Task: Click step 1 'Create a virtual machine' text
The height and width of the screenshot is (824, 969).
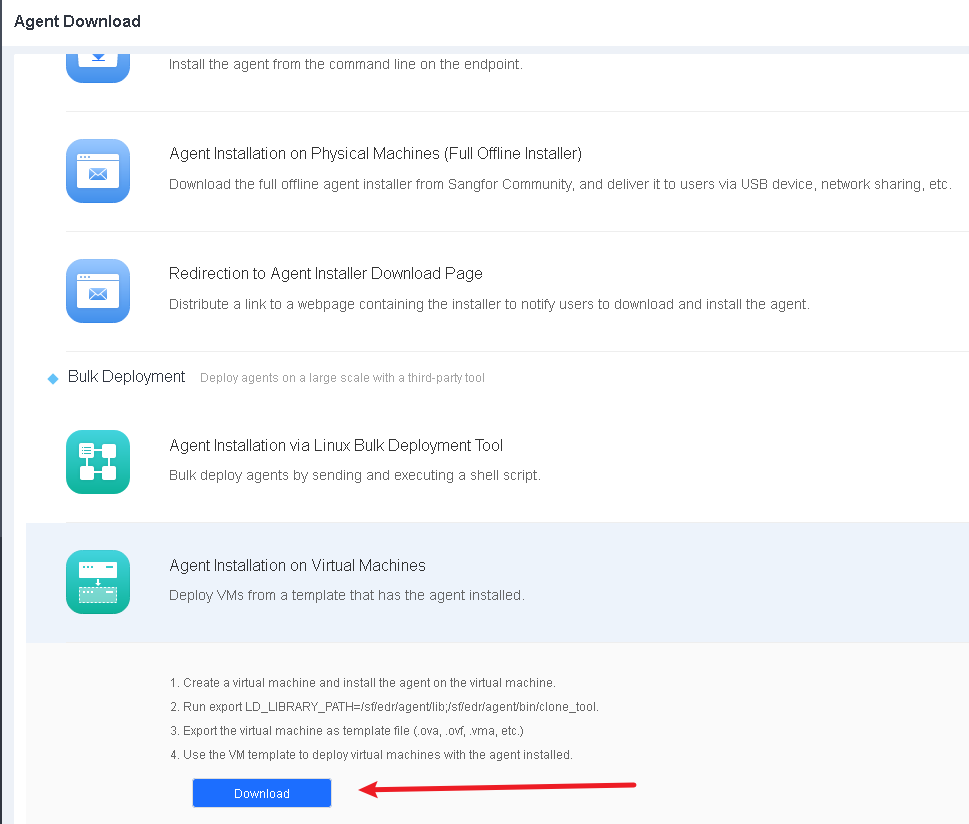Action: point(363,682)
